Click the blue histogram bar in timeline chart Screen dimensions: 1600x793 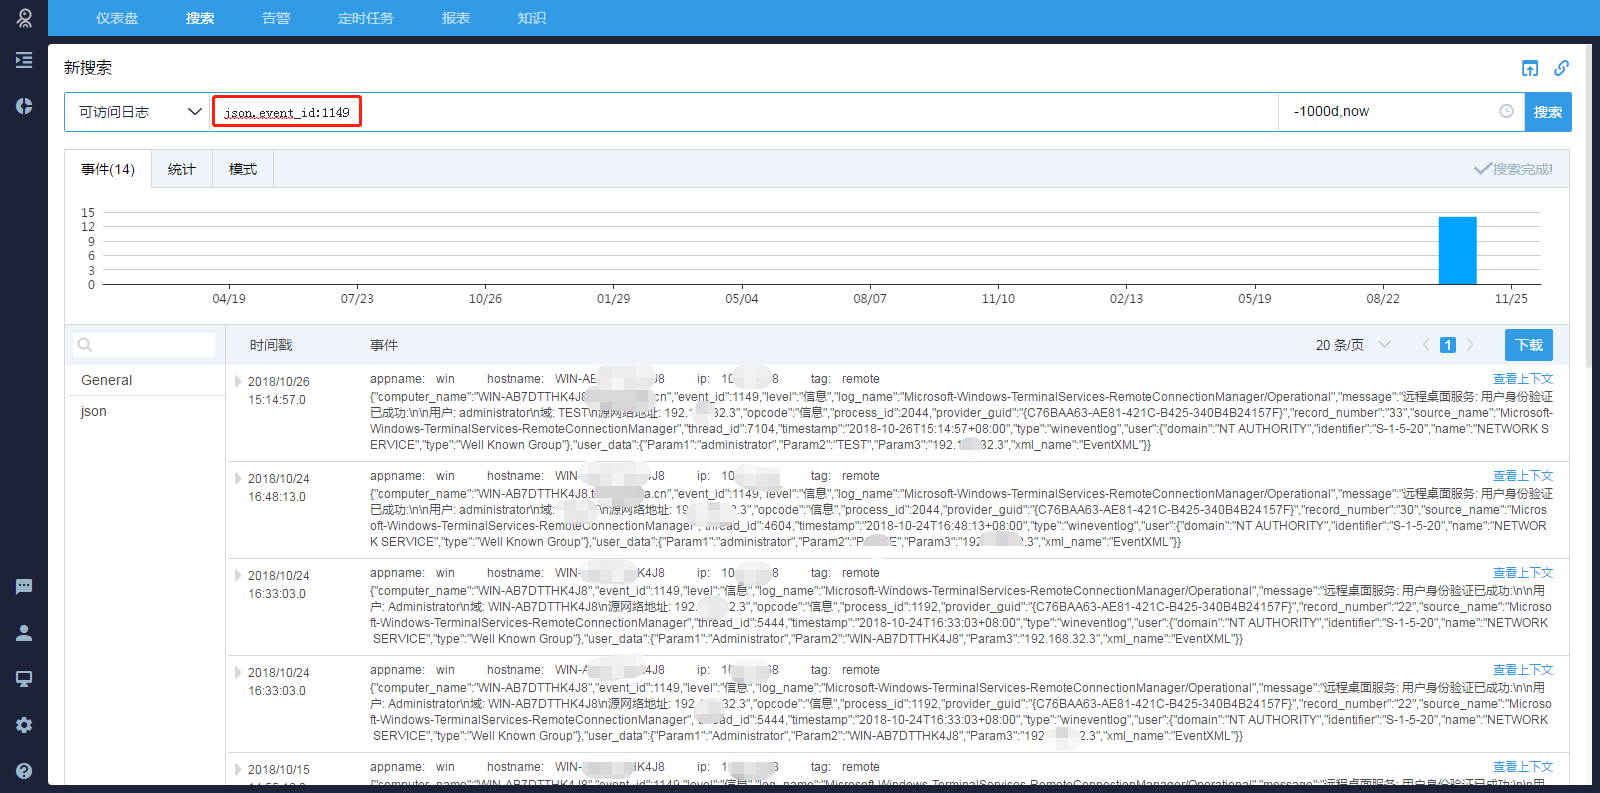point(1457,251)
